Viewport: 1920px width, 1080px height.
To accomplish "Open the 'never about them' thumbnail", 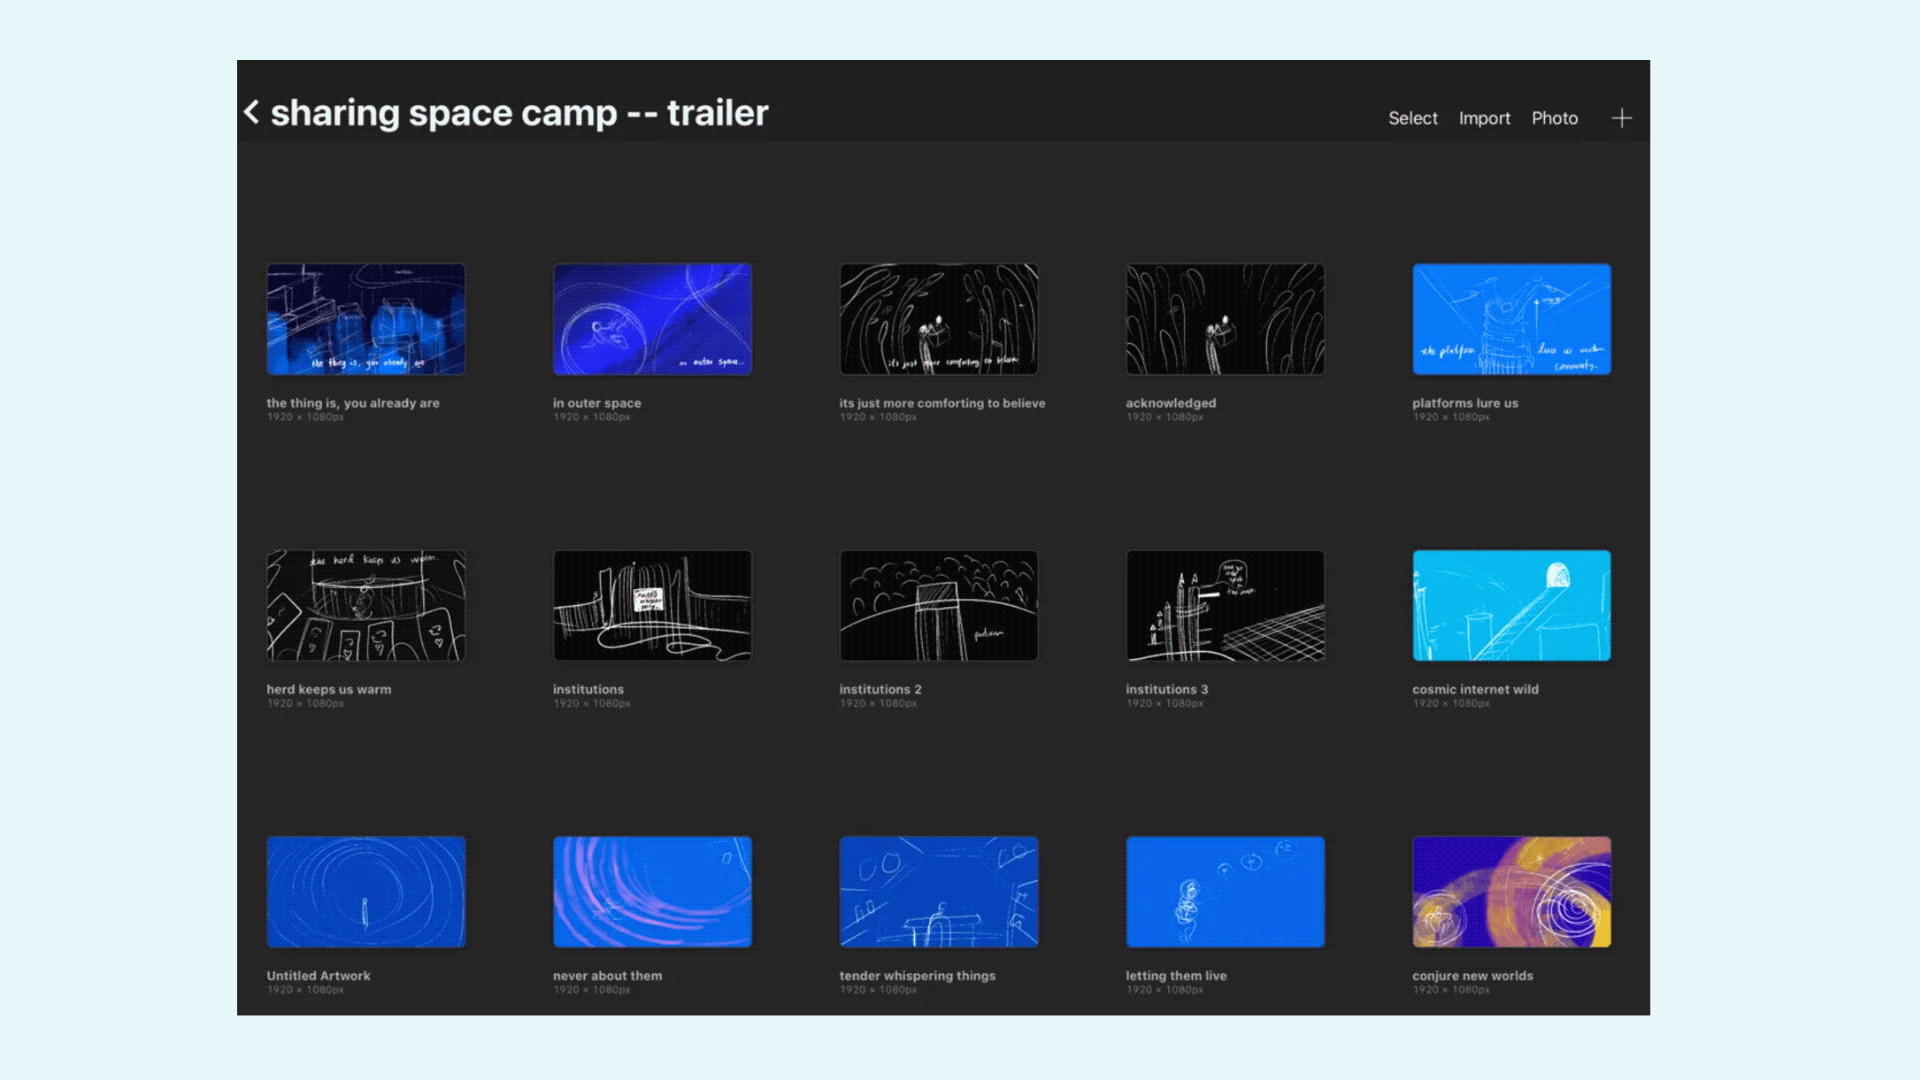I will tap(652, 892).
